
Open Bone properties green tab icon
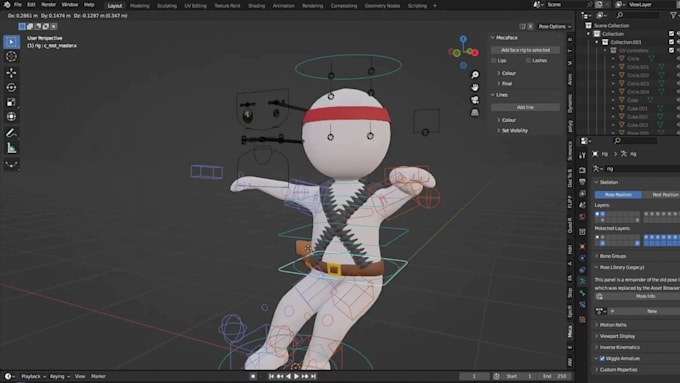582,293
